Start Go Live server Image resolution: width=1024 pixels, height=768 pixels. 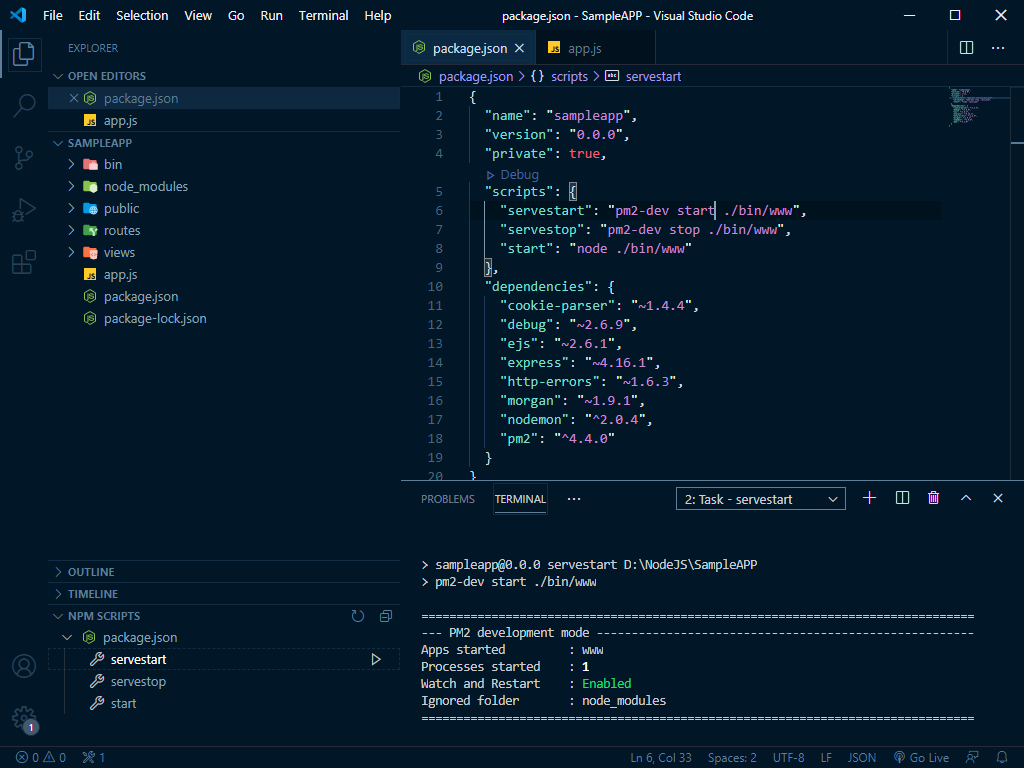pos(921,758)
